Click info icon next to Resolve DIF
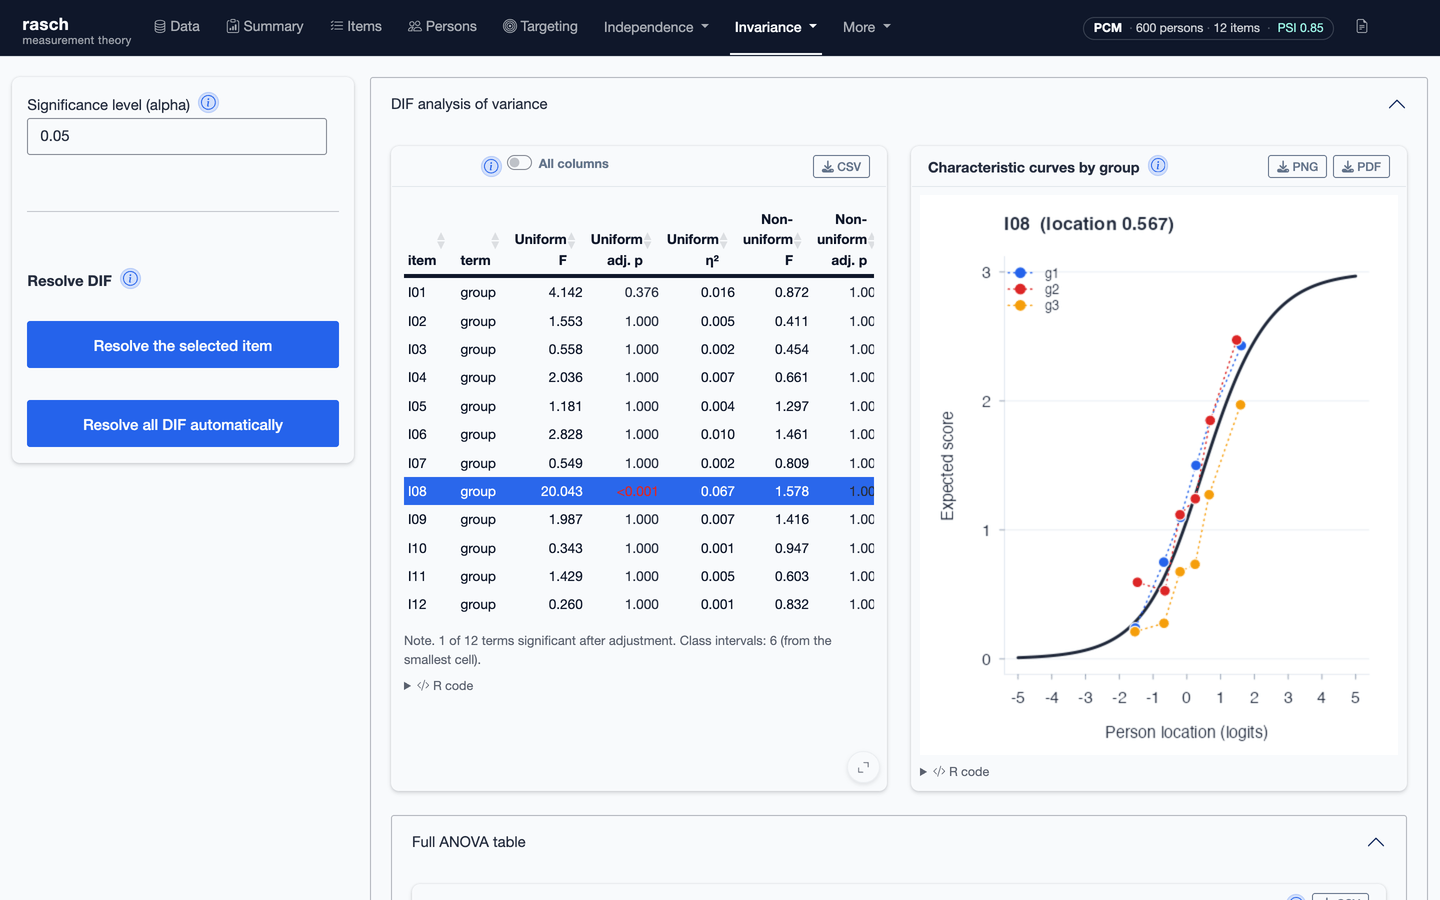The width and height of the screenshot is (1440, 900). click(x=130, y=279)
